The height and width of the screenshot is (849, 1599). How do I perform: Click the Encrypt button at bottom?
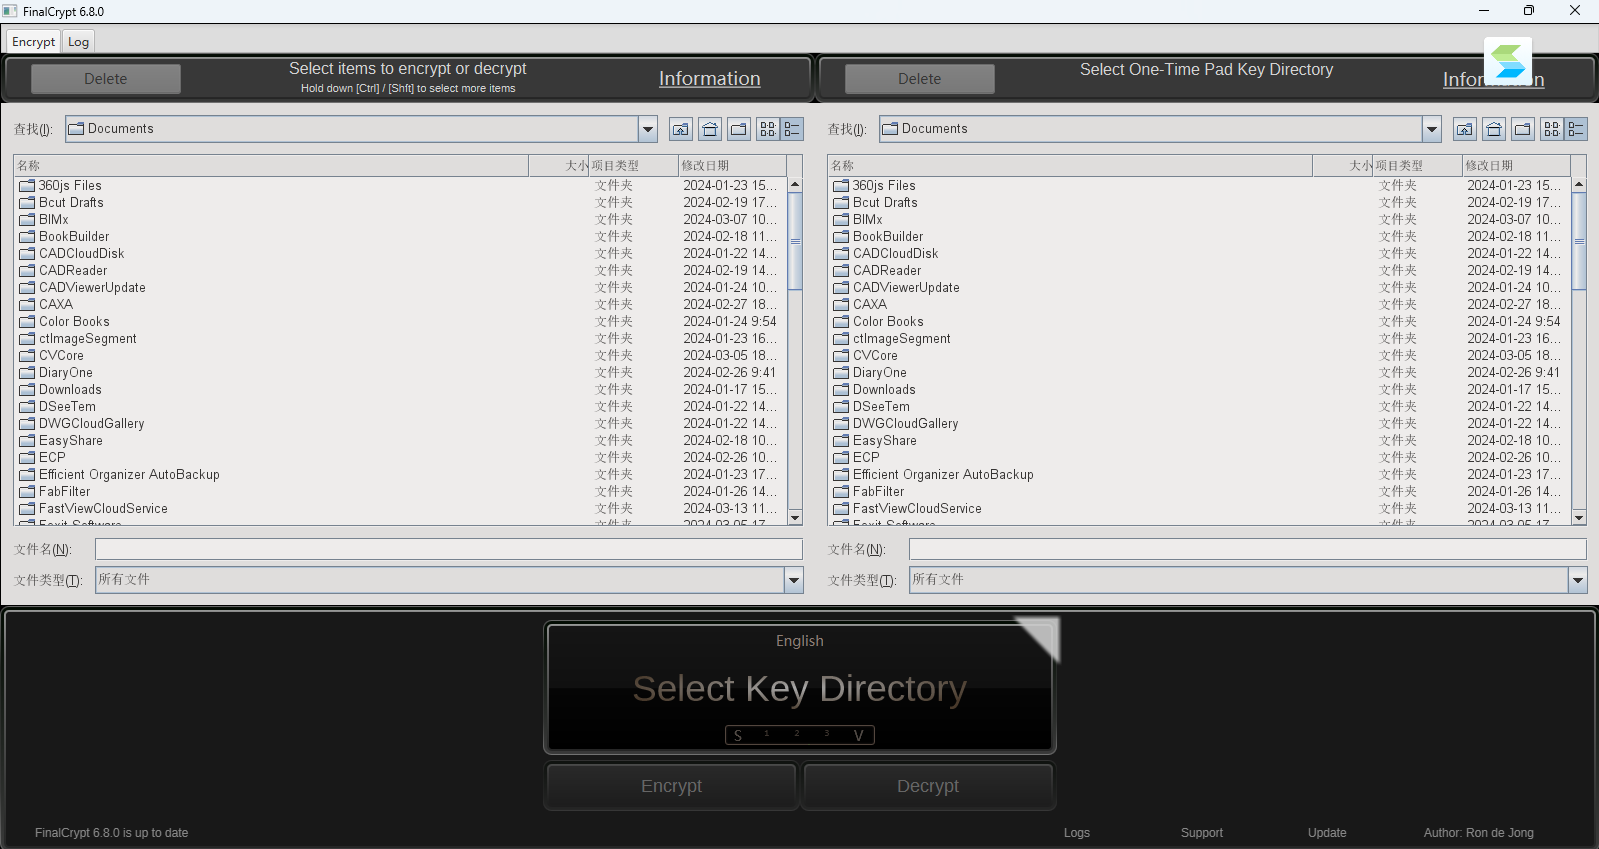(672, 786)
